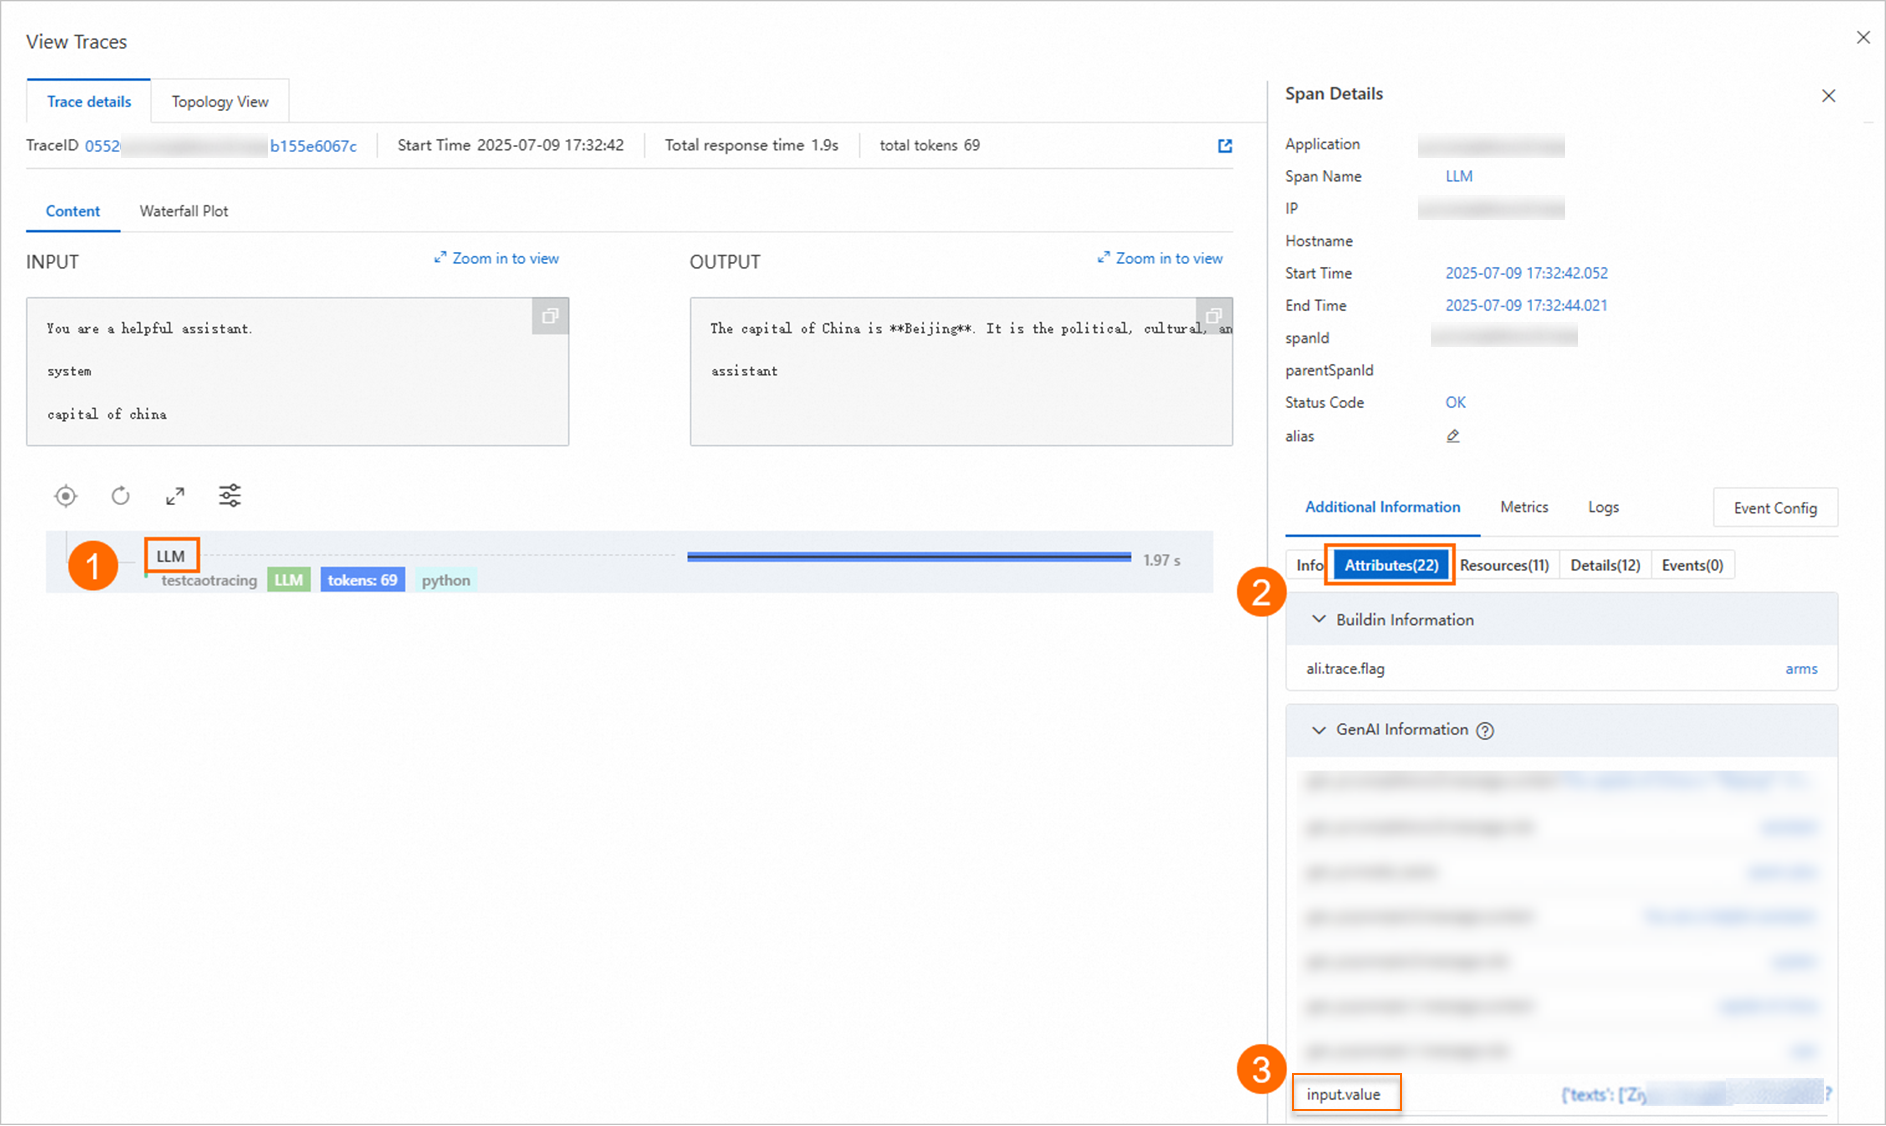This screenshot has height=1126, width=1886.
Task: Click the End Time value link
Action: click(1526, 305)
